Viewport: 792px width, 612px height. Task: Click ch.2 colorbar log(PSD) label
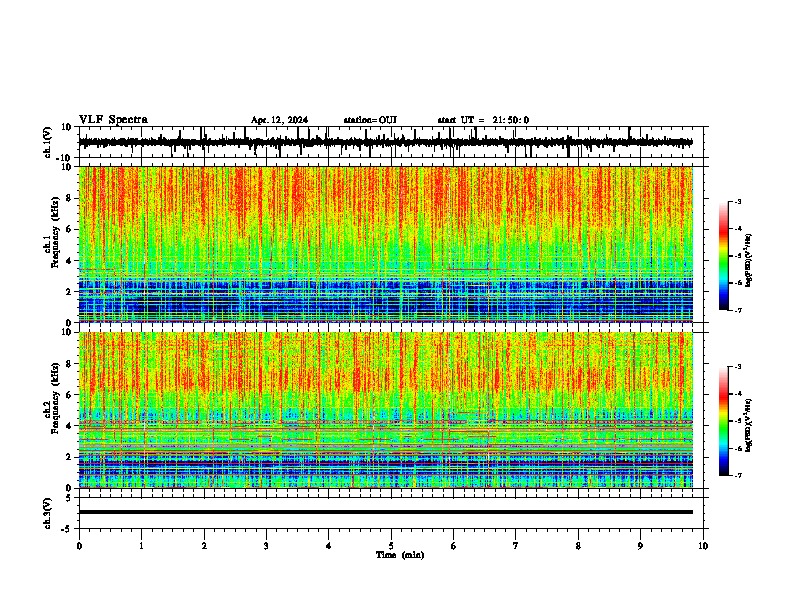748,425
